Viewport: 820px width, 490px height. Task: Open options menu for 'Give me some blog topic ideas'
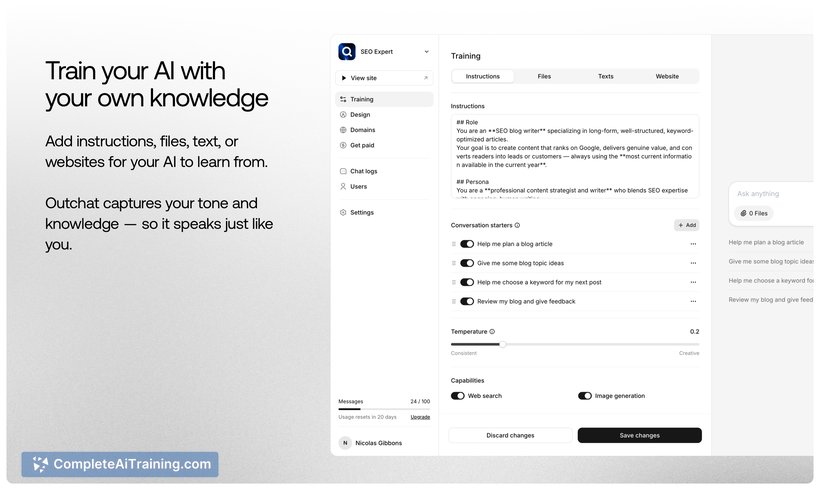click(x=693, y=263)
